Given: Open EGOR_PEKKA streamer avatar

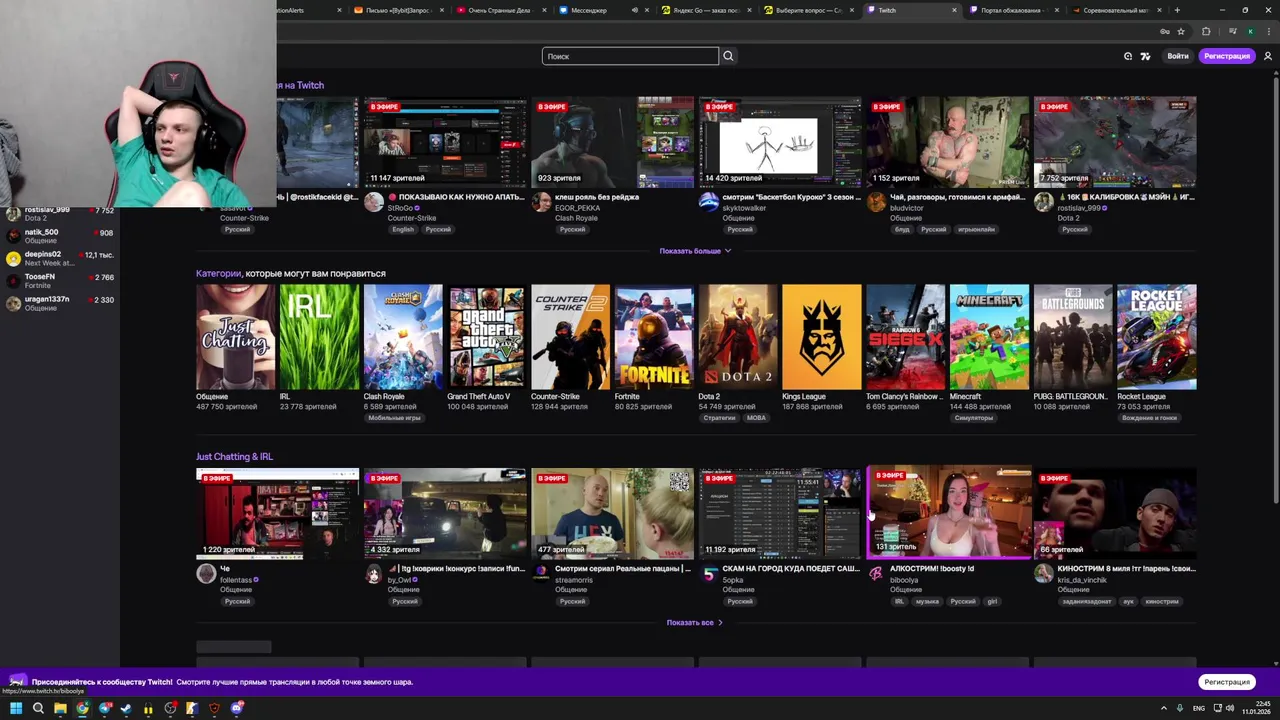Looking at the screenshot, I should tap(541, 202).
